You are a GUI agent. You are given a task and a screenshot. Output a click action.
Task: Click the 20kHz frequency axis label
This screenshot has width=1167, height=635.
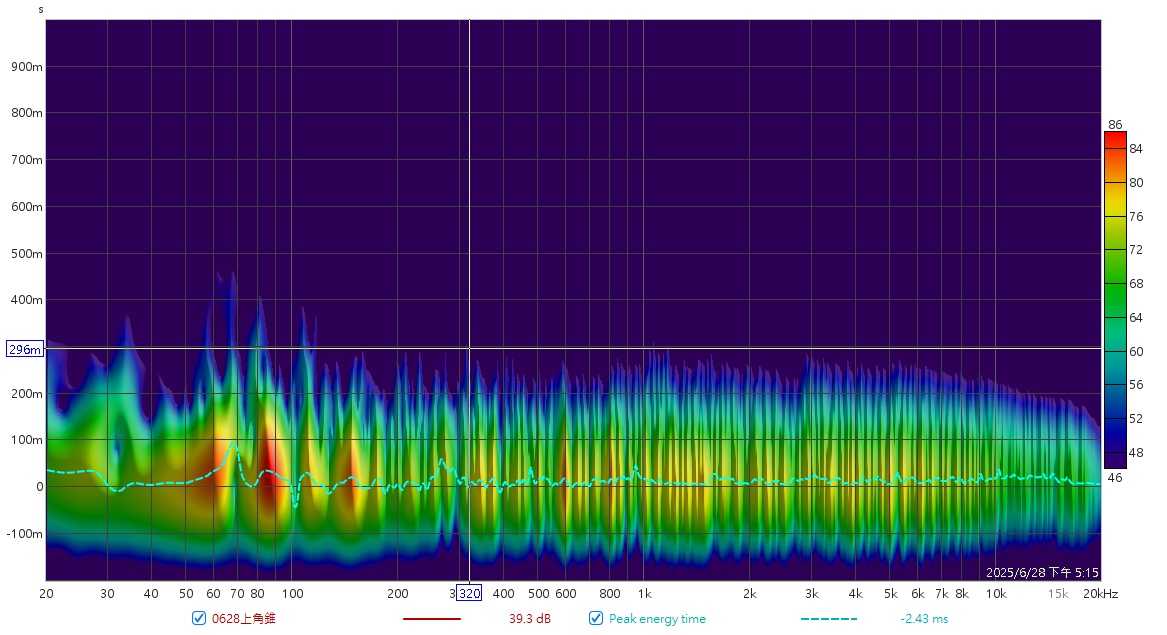1101,593
